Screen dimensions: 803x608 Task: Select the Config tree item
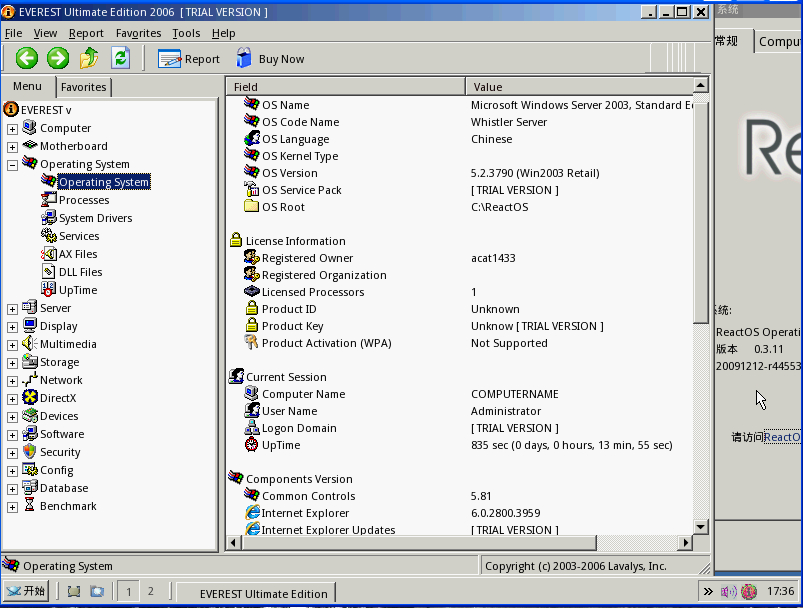point(56,470)
